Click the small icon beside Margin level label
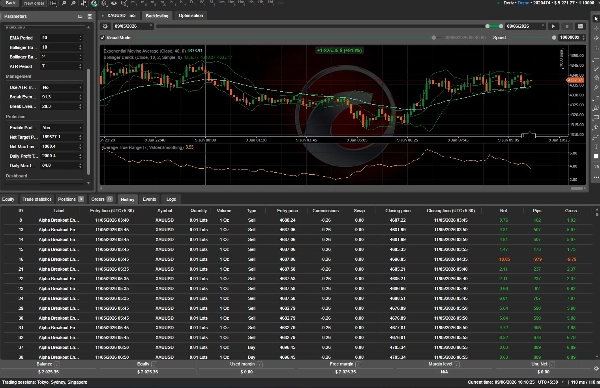 pos(457,364)
